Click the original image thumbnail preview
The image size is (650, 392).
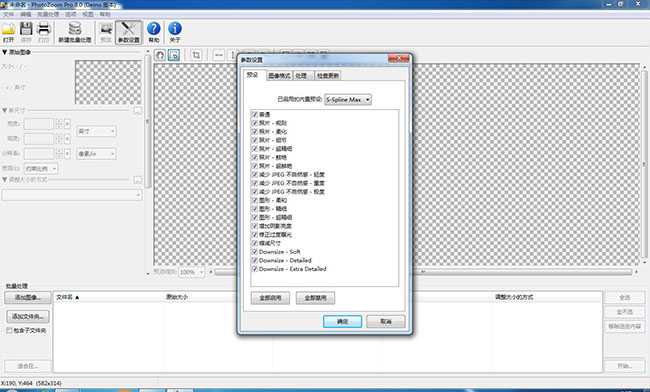[x=108, y=82]
